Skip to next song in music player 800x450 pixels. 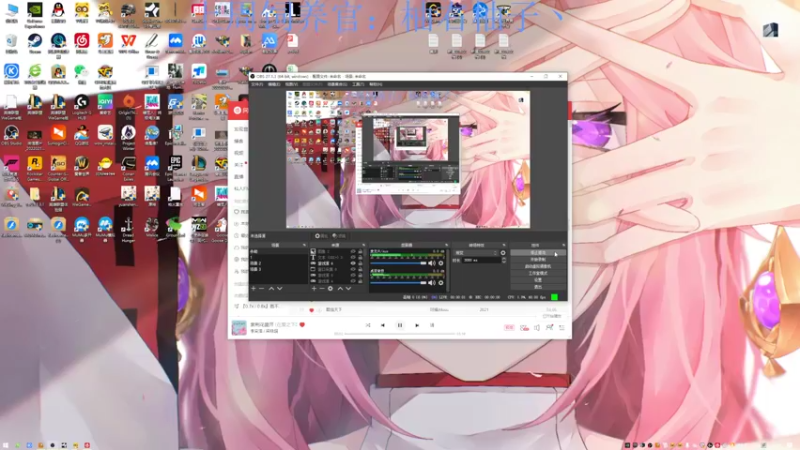pos(417,325)
